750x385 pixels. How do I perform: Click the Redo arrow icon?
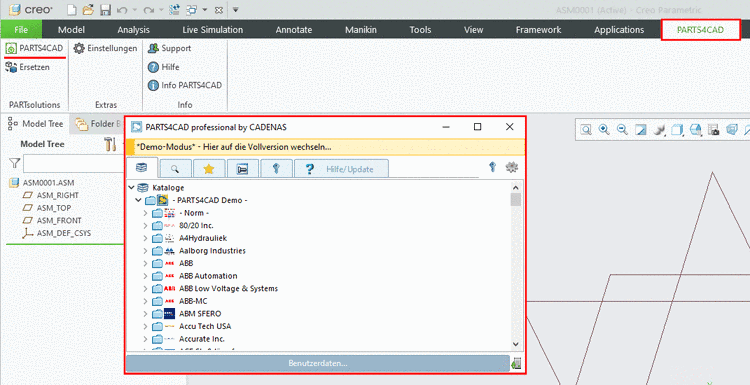[149, 10]
